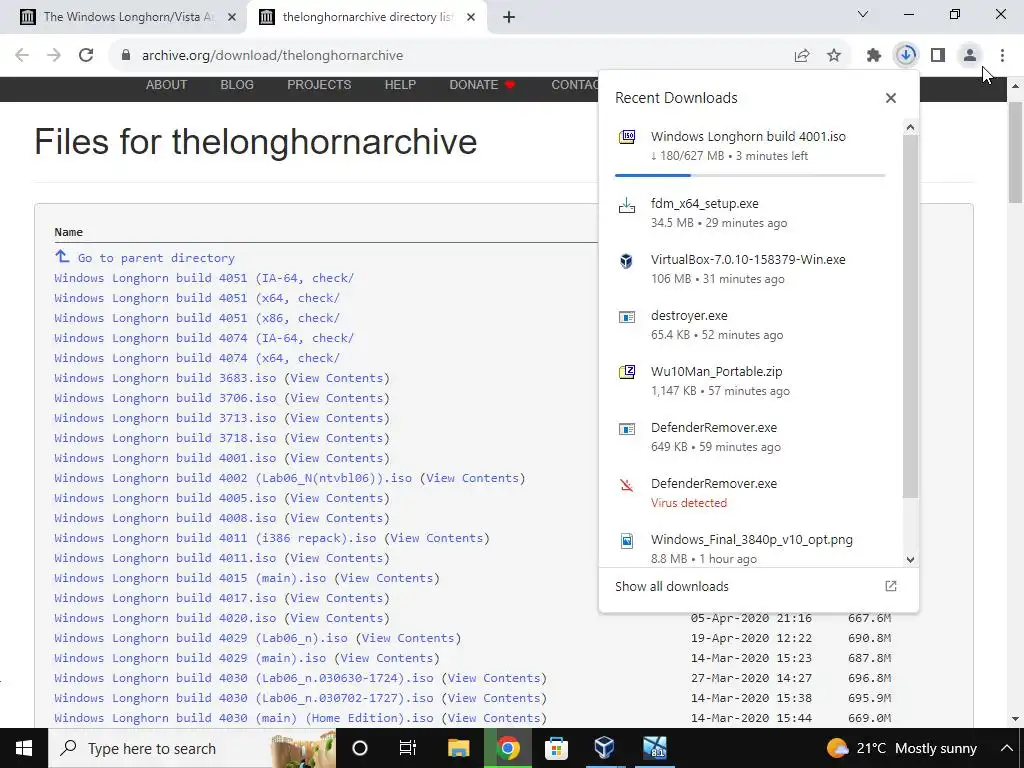1024x768 pixels.
Task: Open Longhorn build 4074 (IA-64, check/ folder
Action: tap(204, 338)
